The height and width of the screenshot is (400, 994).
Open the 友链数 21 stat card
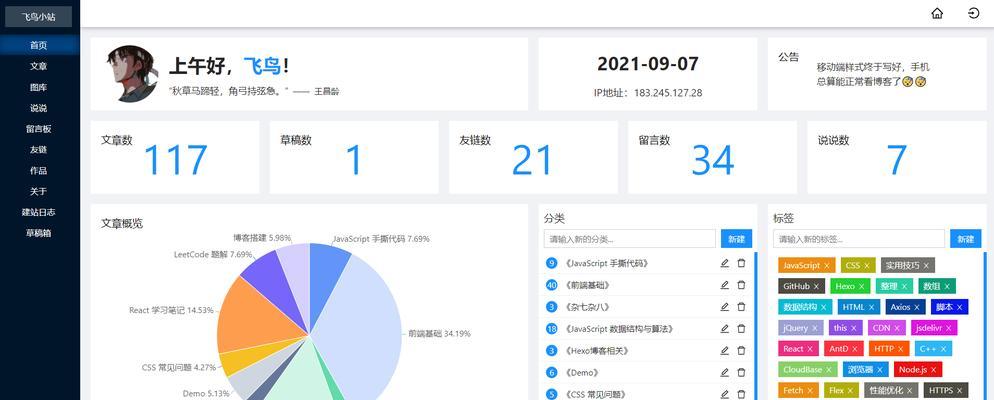point(533,157)
